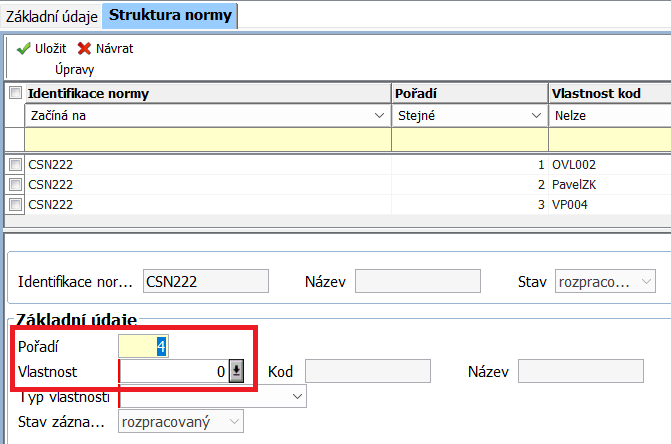Screen dimensions: 671x444
Task: Click the green checkmark Uložit icon
Action: [x=22, y=48]
